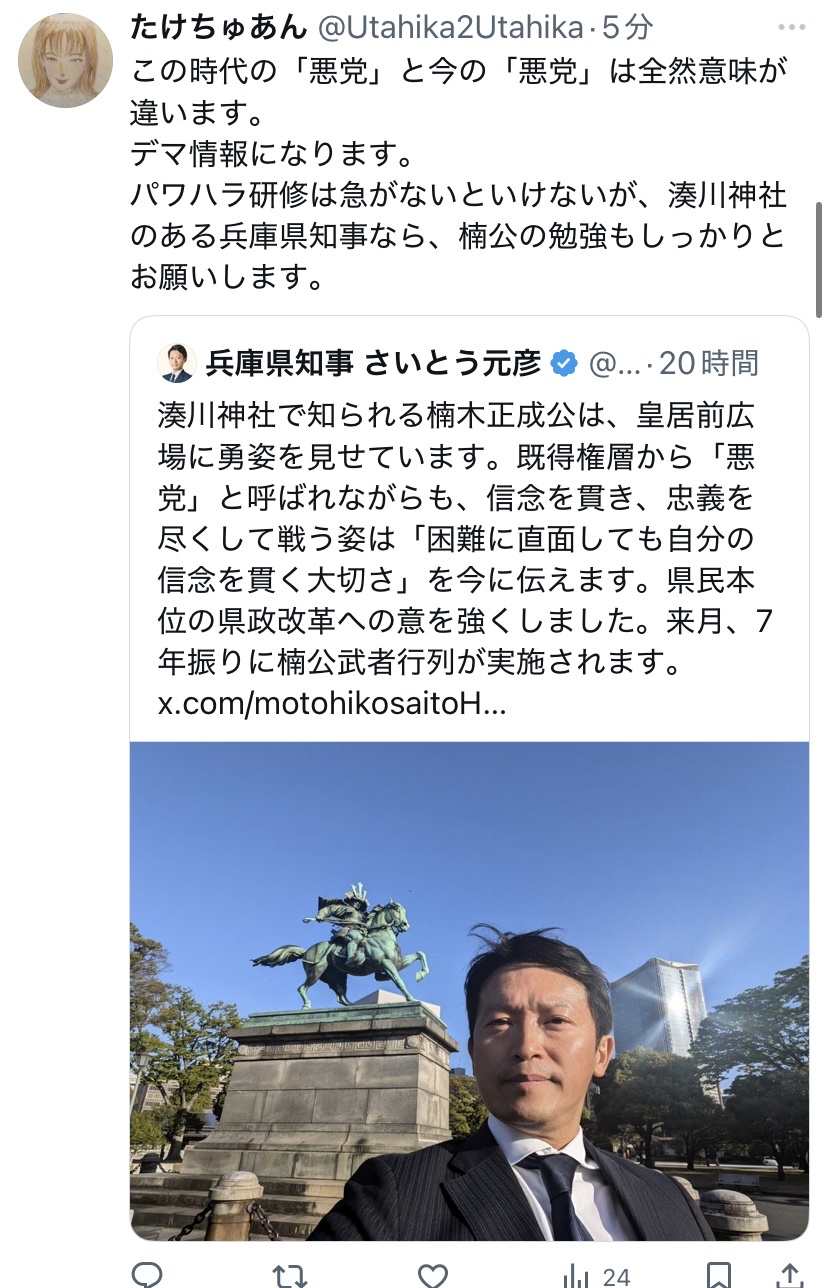This screenshot has height=1288, width=828.
Task: Tap the quoted tweet's 20時間 timestamp
Action: click(709, 363)
